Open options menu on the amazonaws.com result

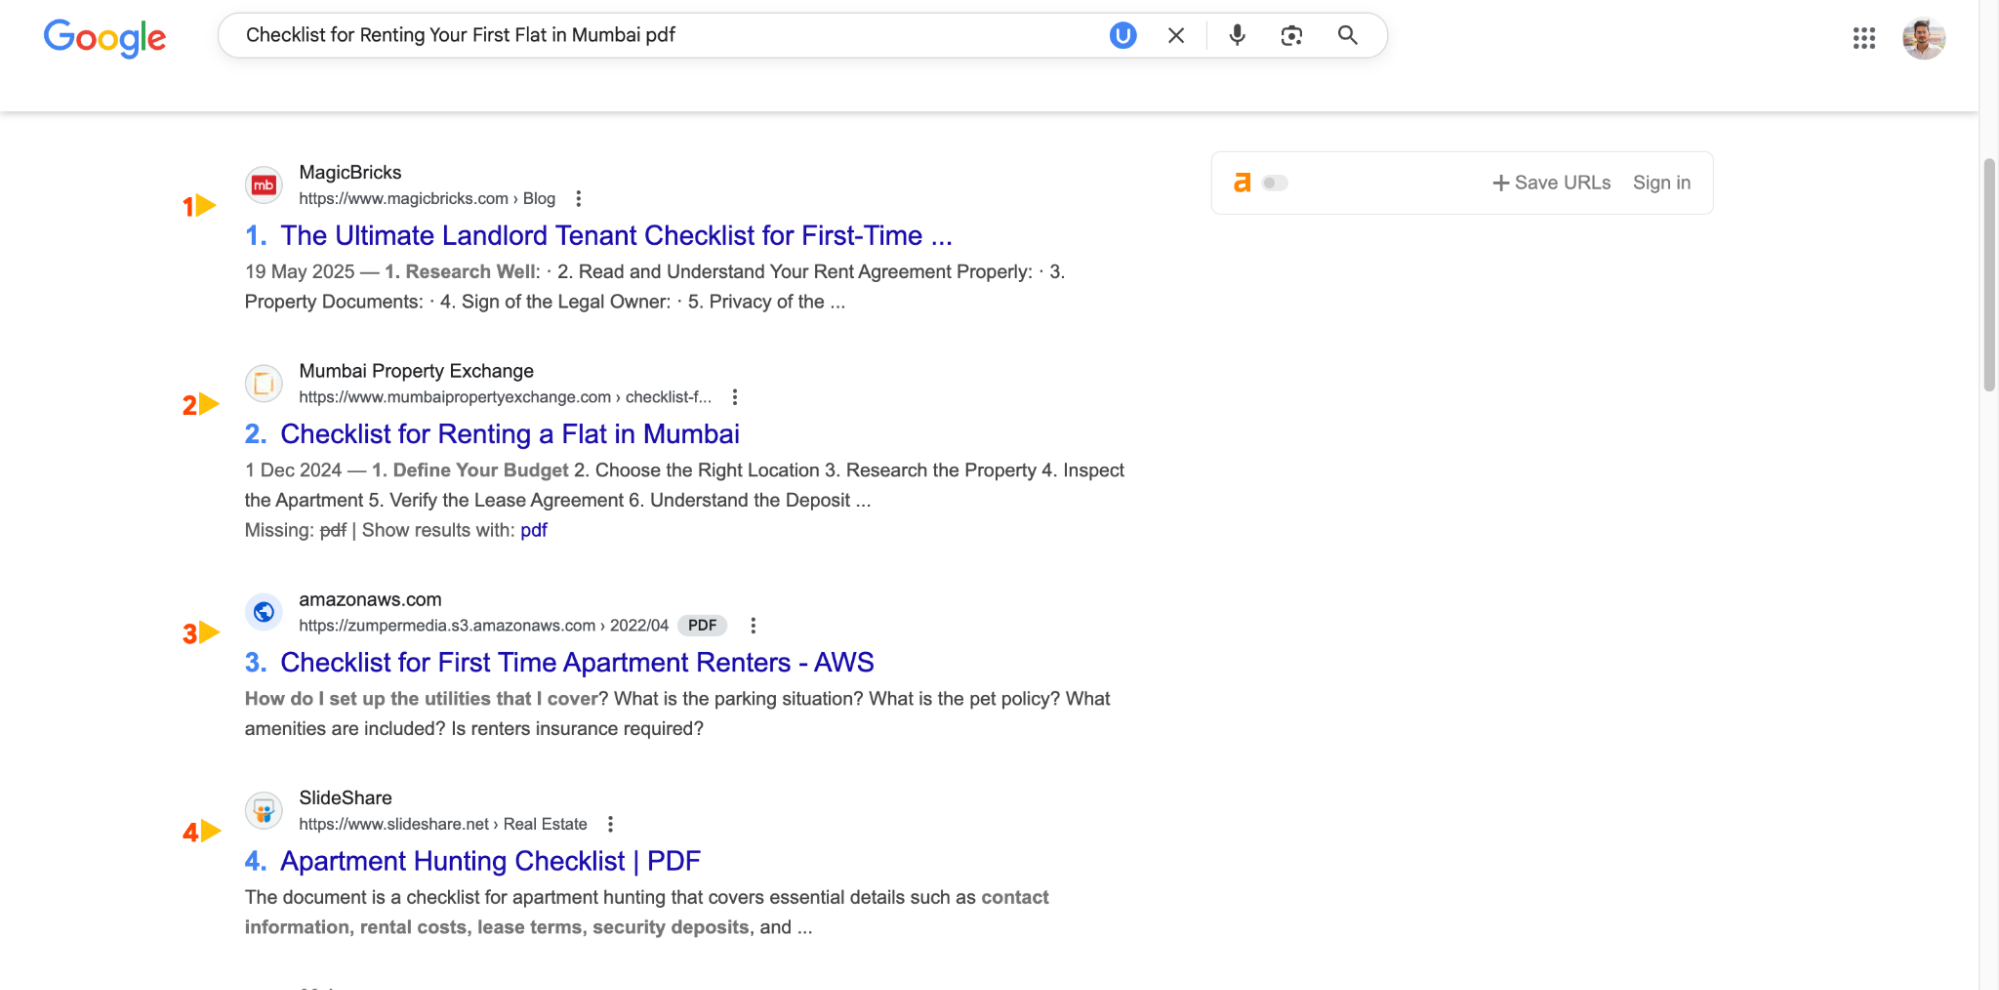pyautogui.click(x=753, y=625)
